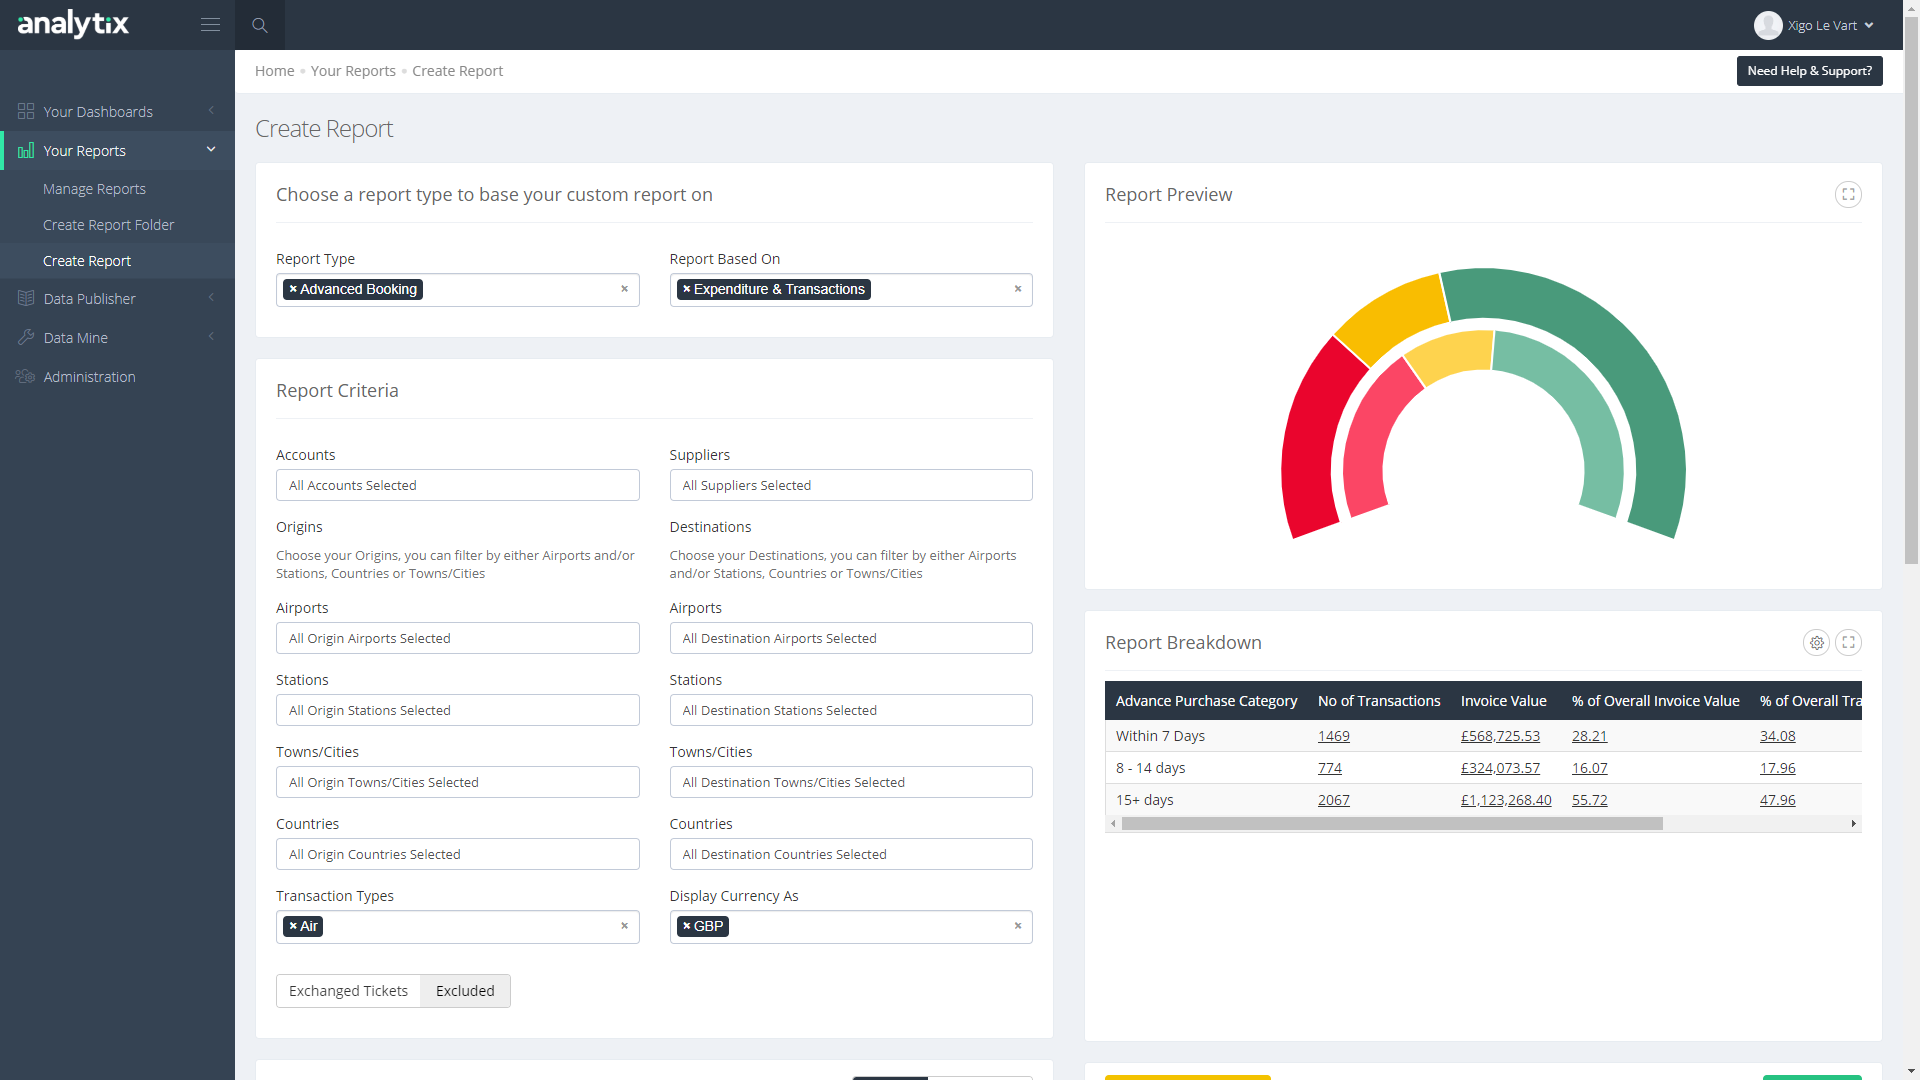Collapse Your Reports menu chevron
Image resolution: width=1920 pixels, height=1080 pixels.
211,150
